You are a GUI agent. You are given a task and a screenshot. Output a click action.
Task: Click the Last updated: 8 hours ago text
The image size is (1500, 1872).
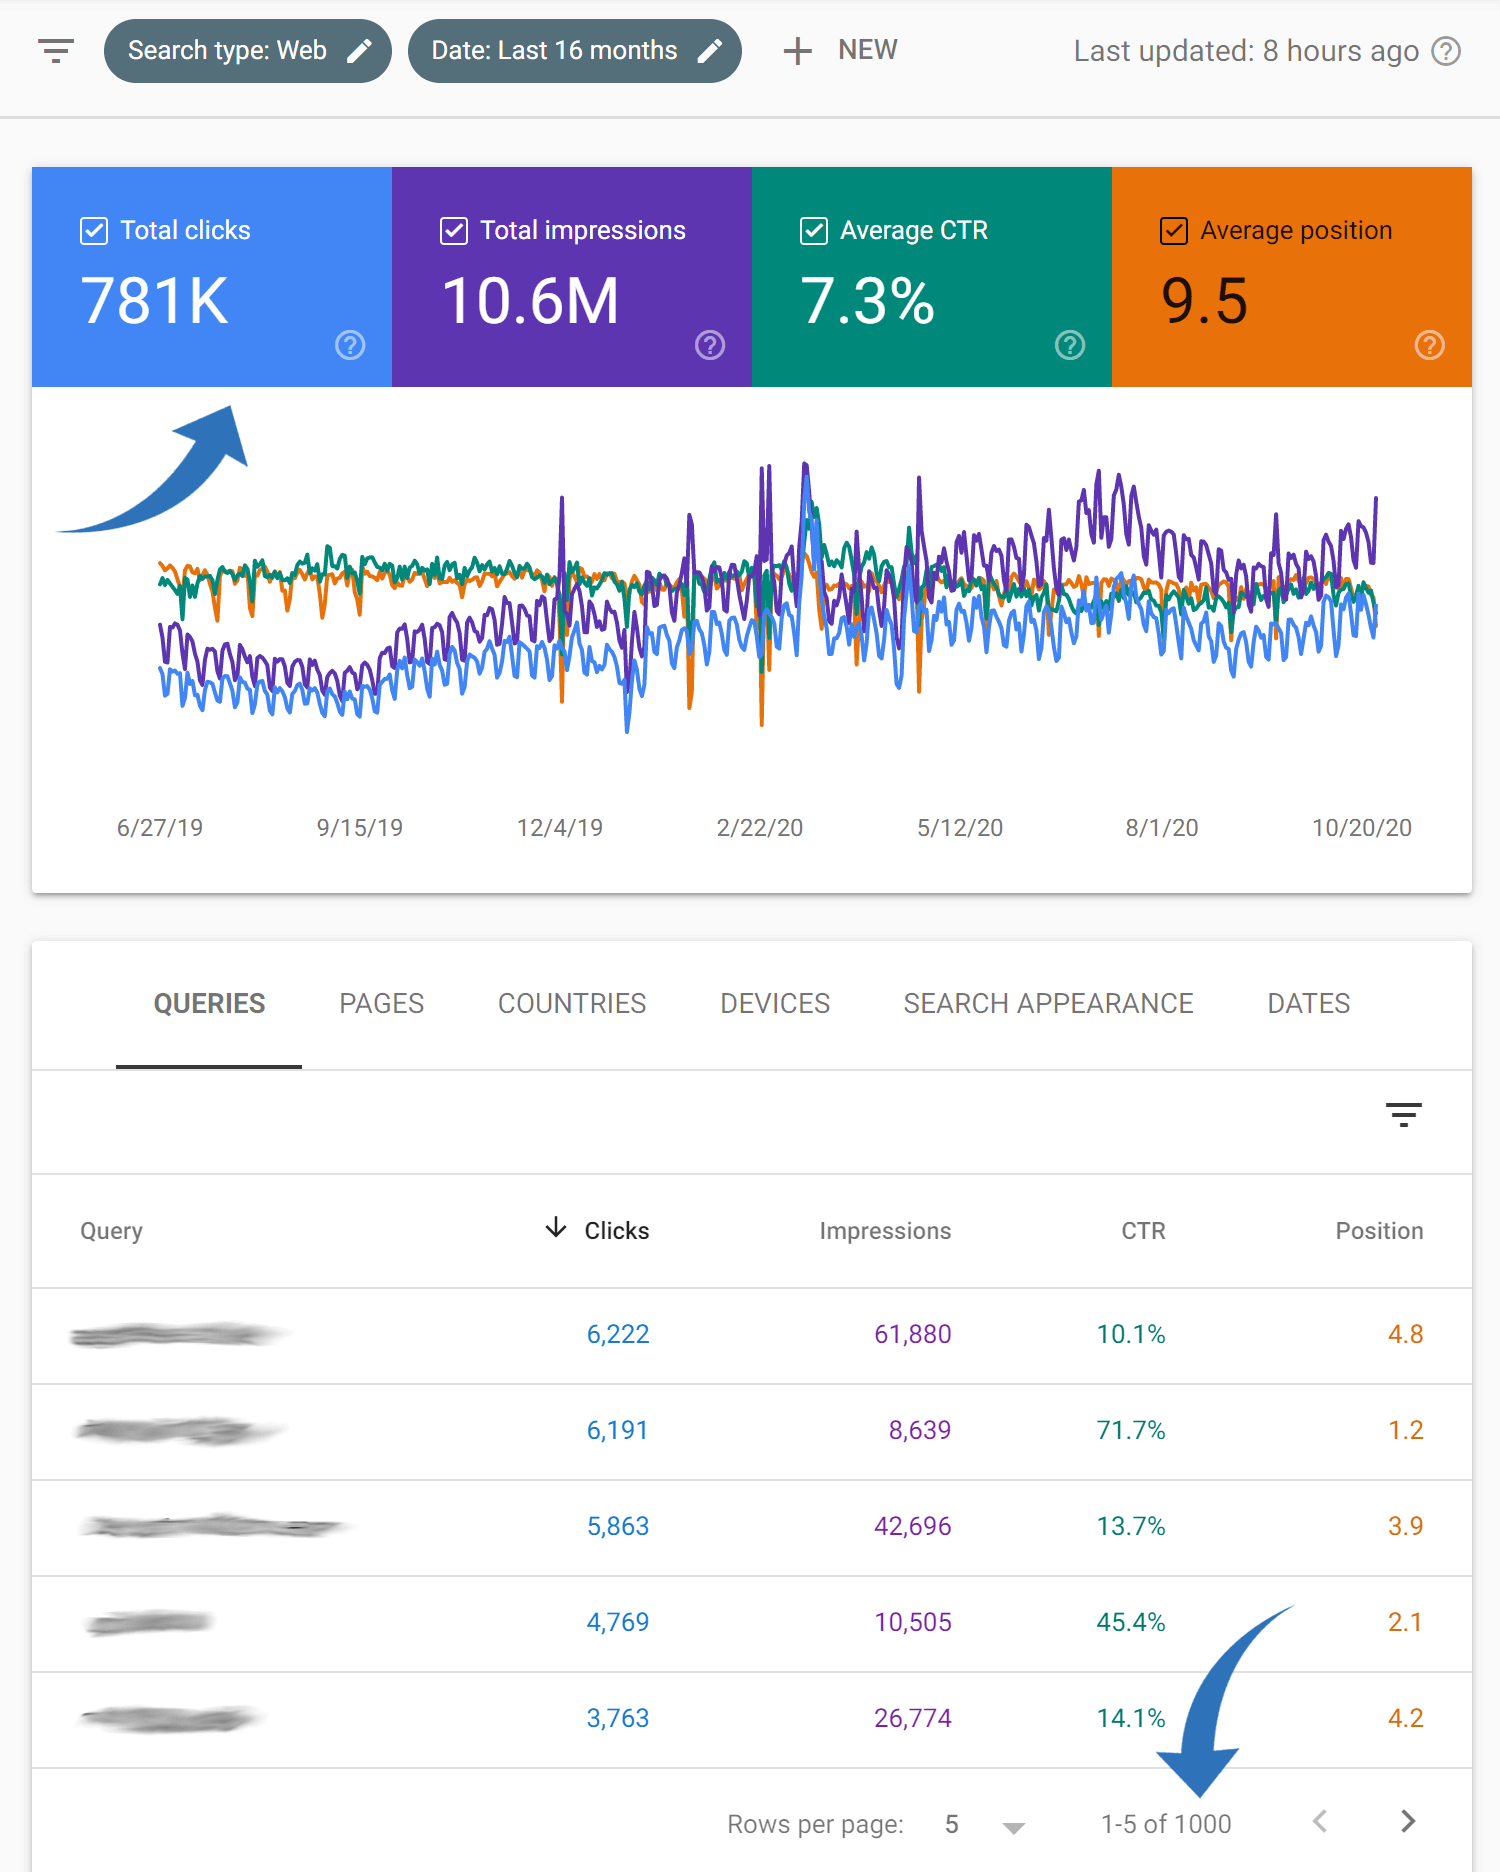click(1246, 51)
